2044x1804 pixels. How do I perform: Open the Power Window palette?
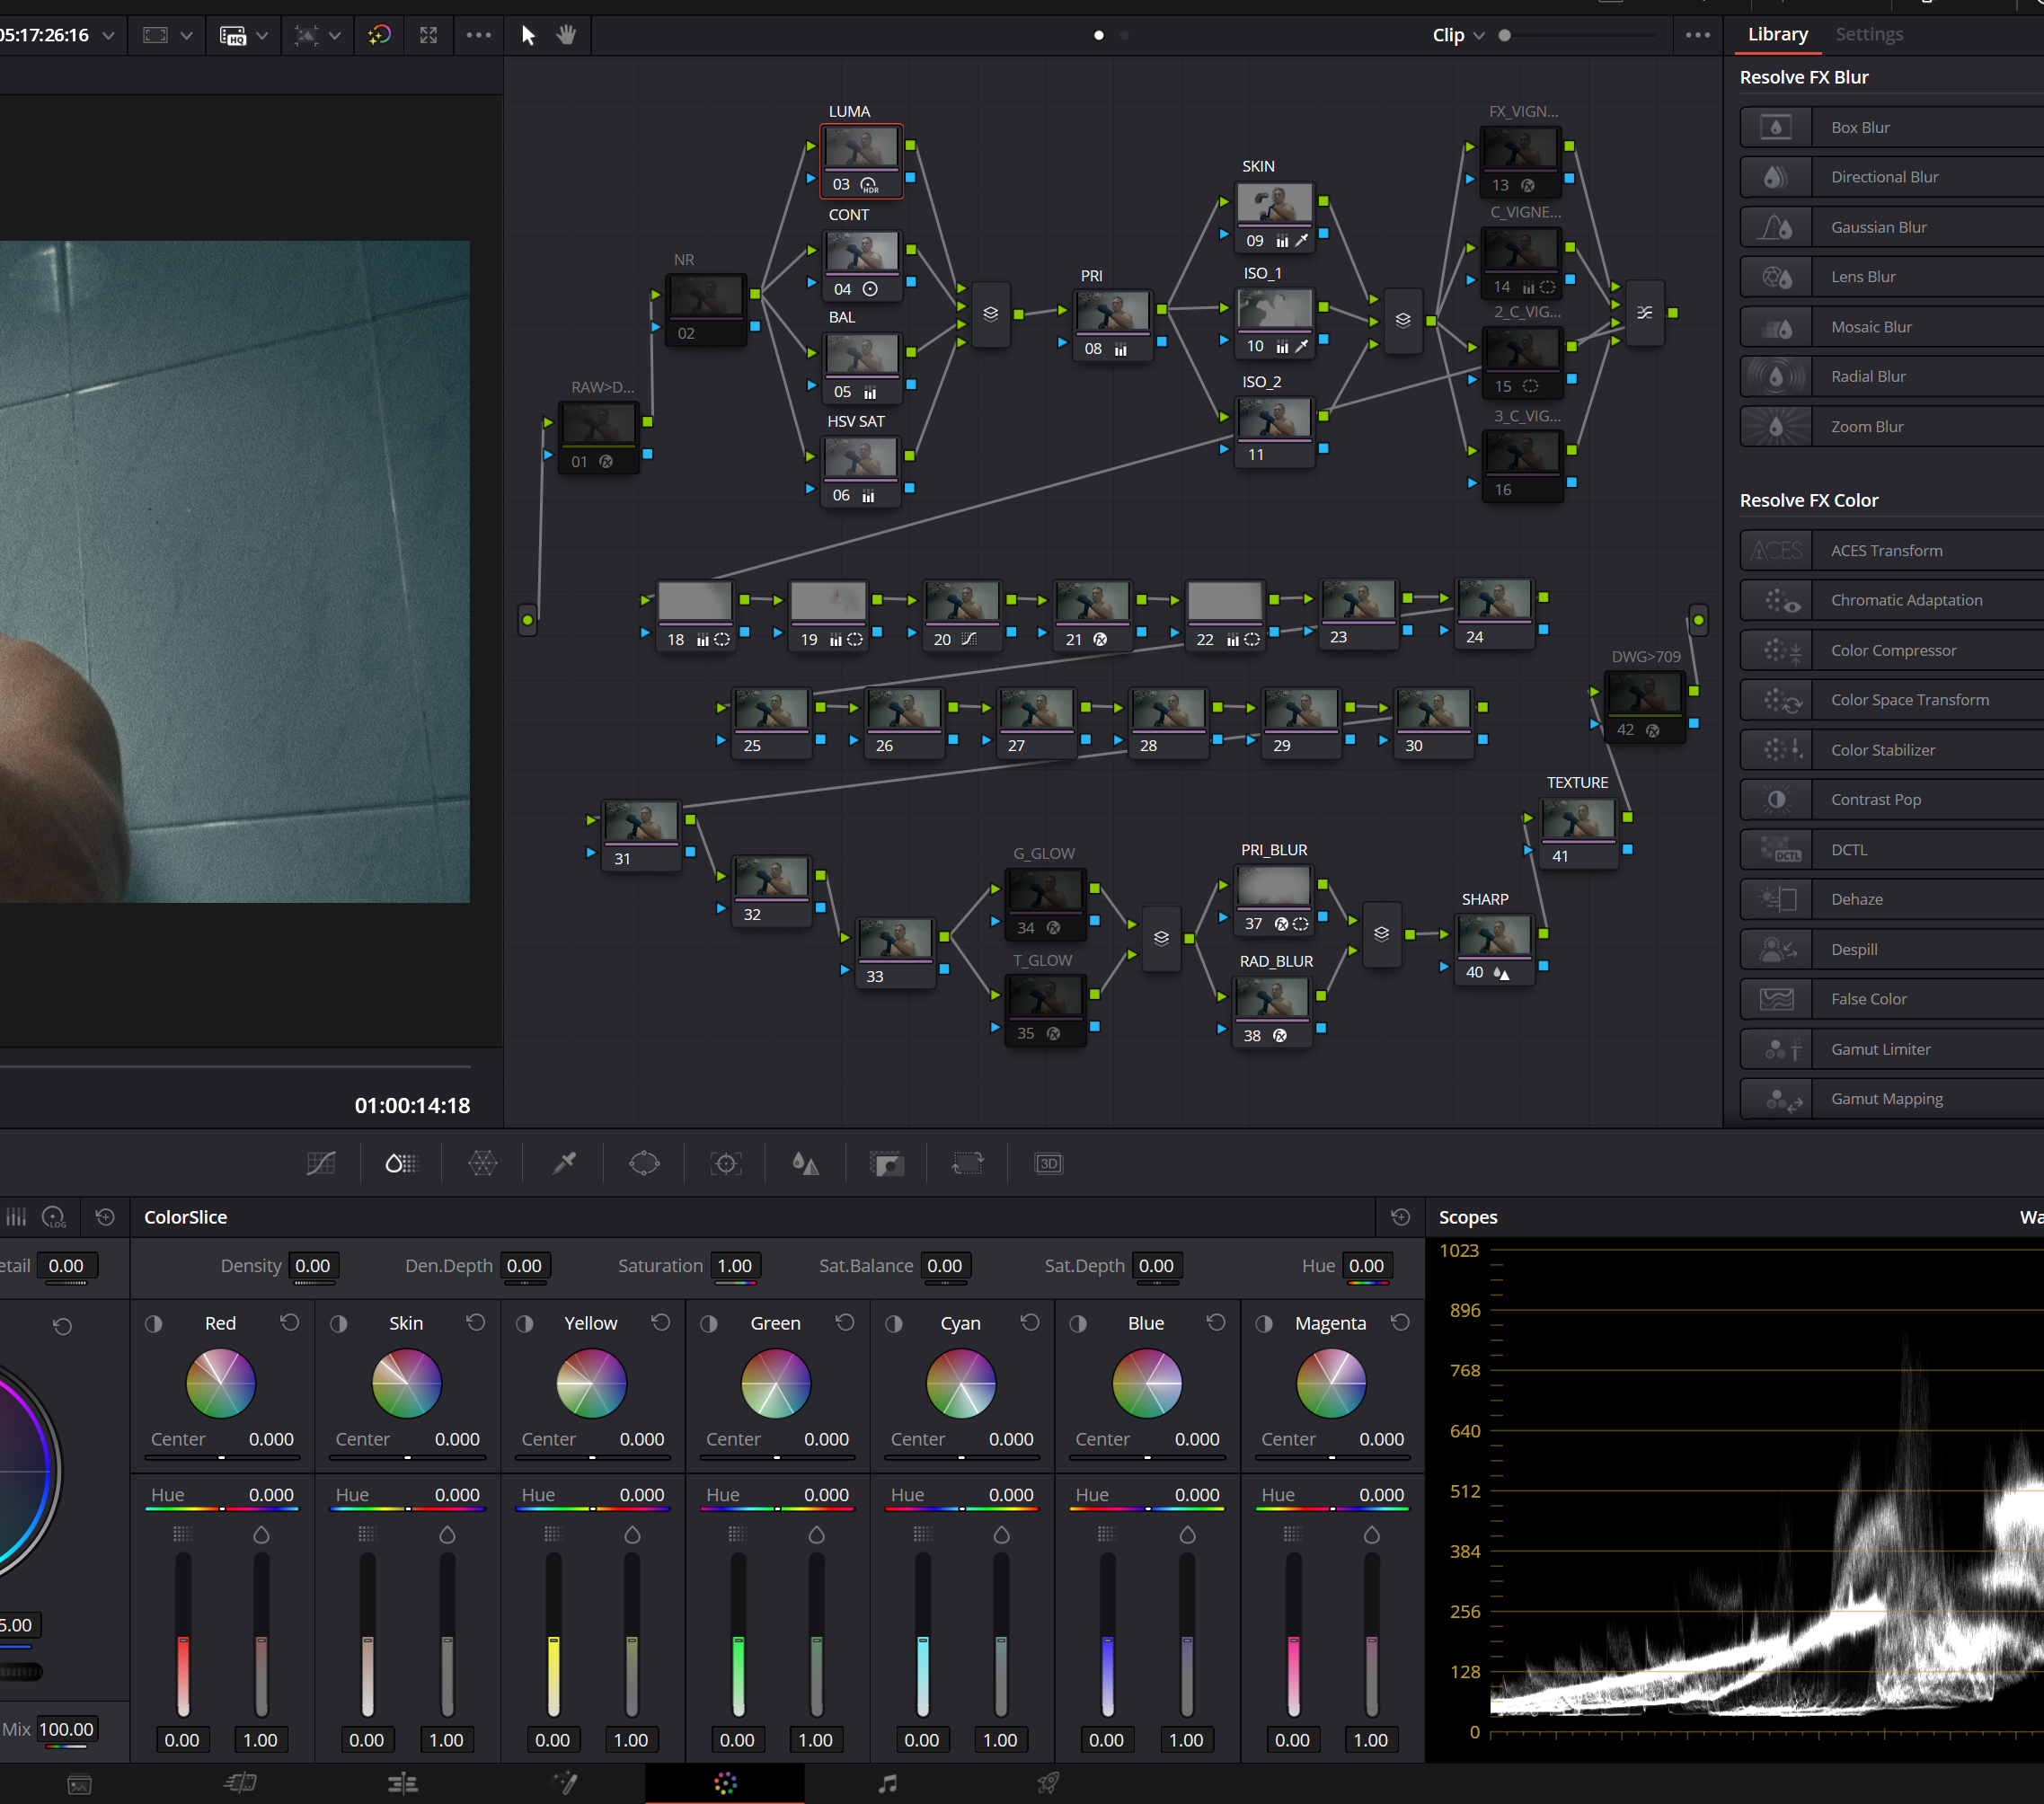(644, 1163)
